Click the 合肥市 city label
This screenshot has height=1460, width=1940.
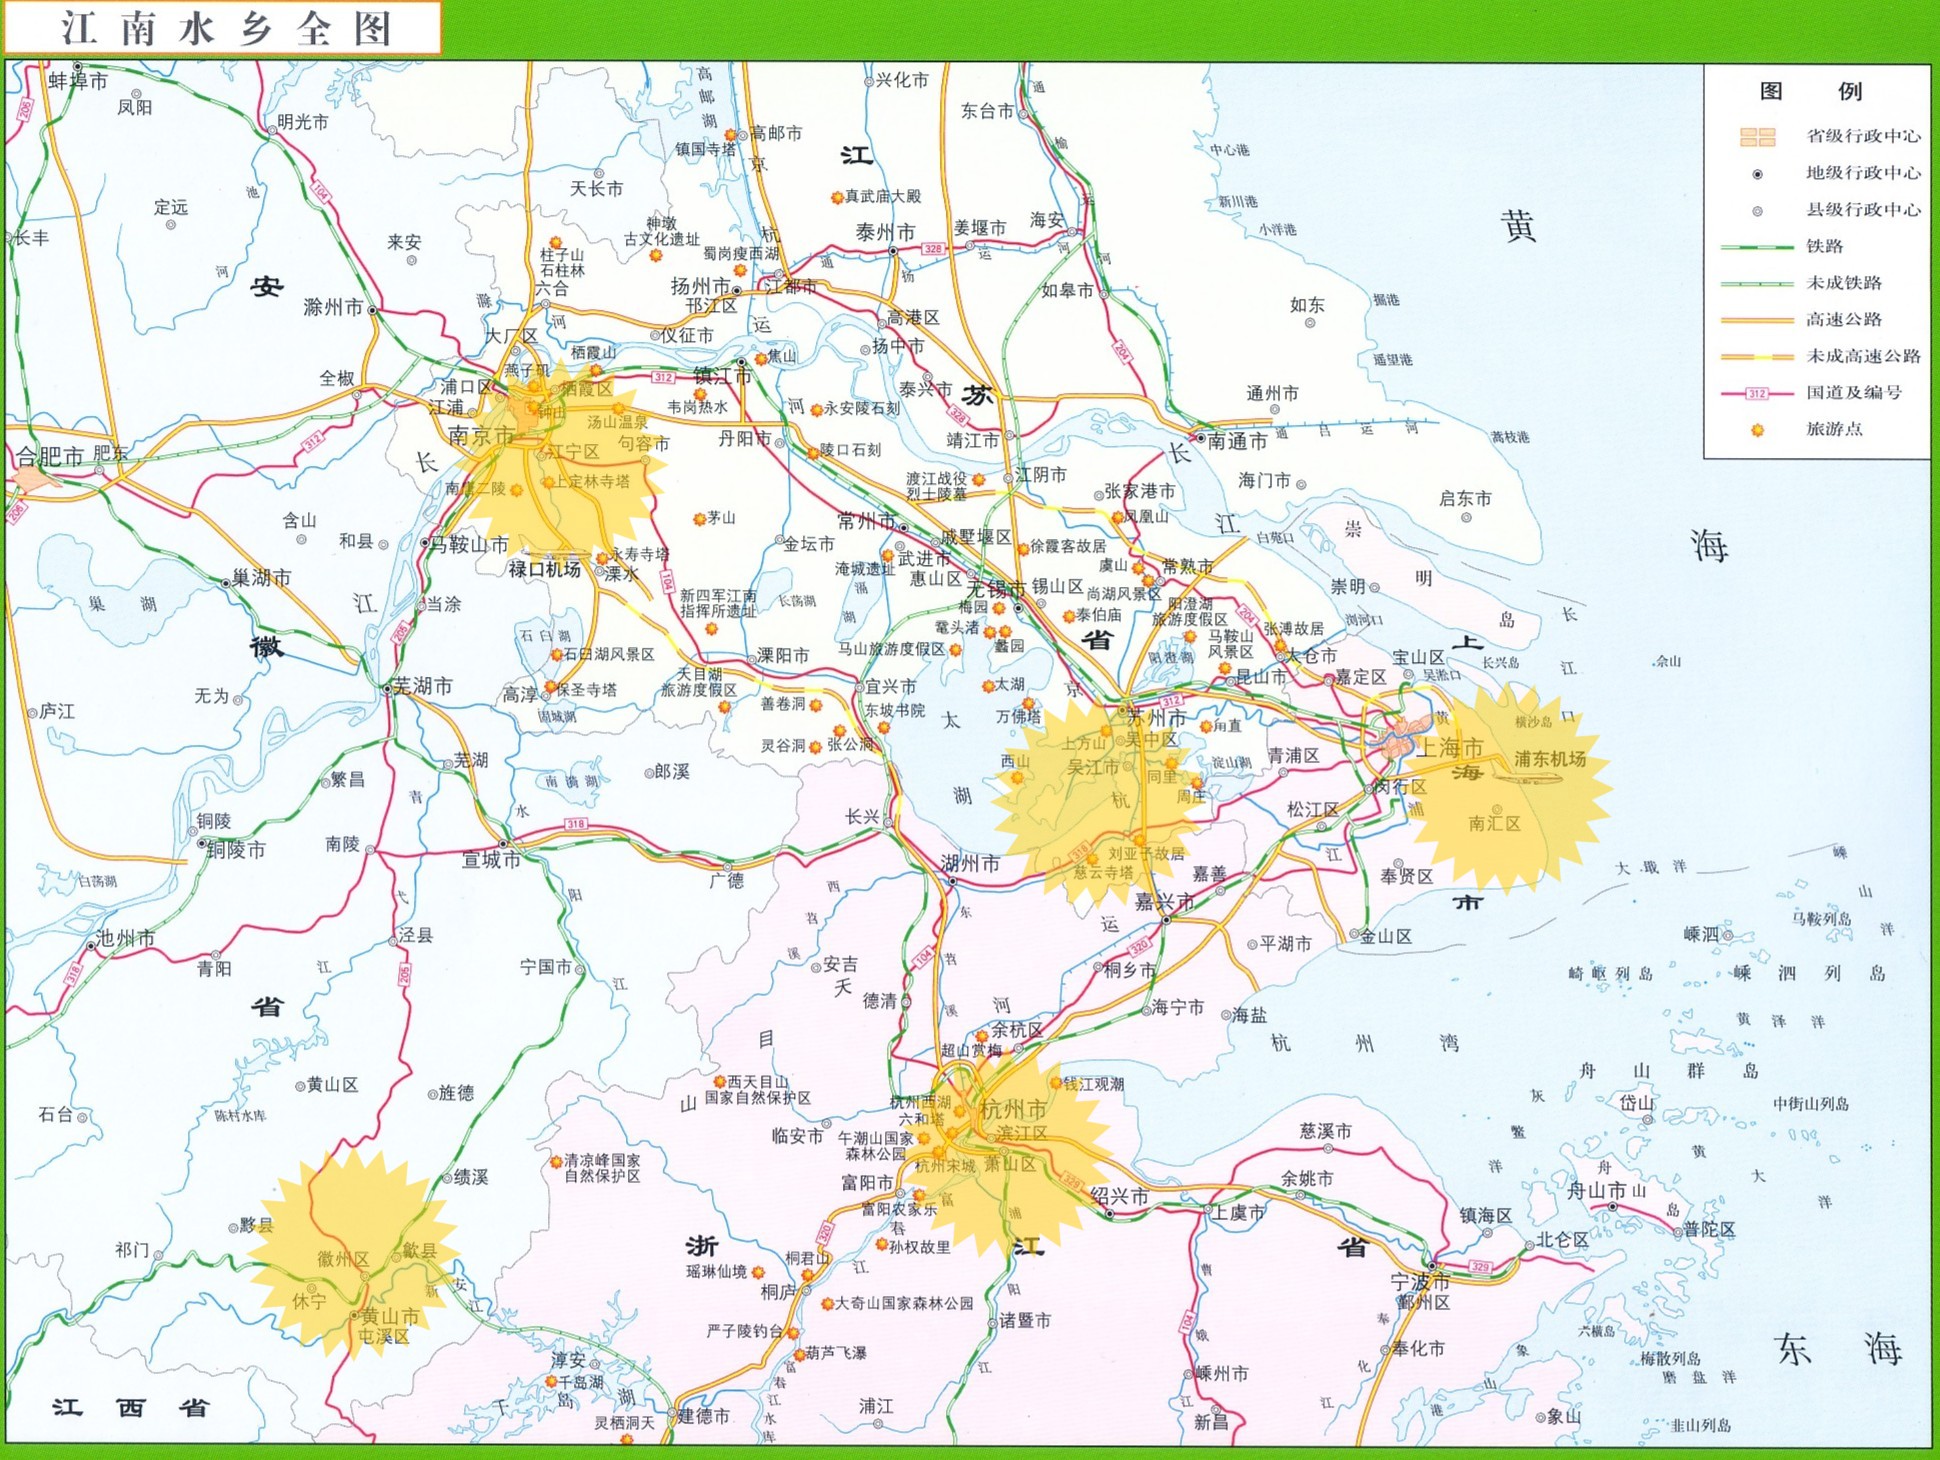(x=48, y=457)
